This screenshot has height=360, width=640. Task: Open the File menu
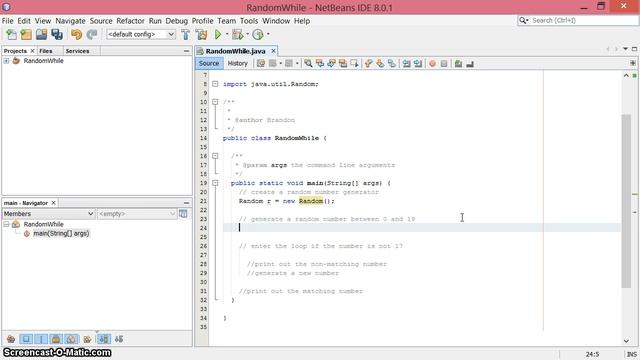[7, 21]
